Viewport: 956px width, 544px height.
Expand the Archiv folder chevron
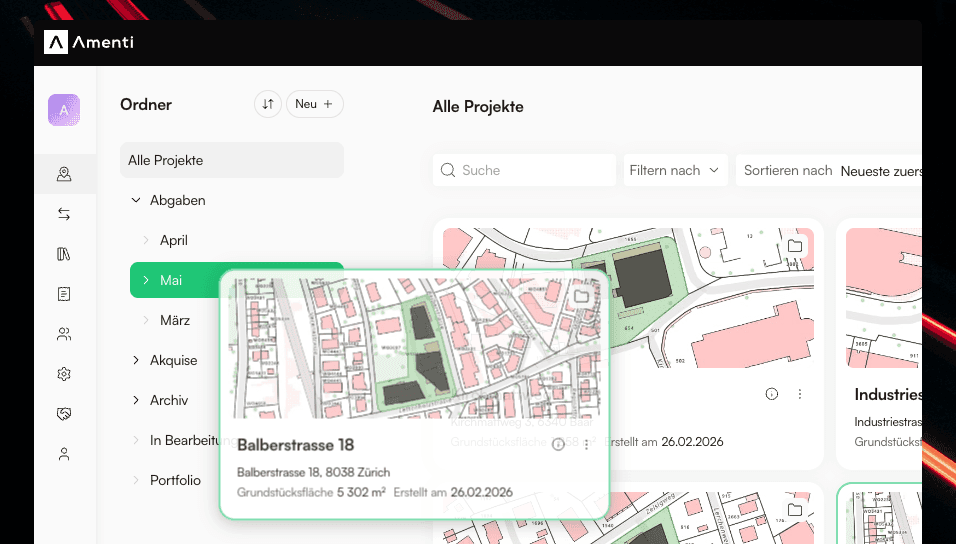click(136, 400)
